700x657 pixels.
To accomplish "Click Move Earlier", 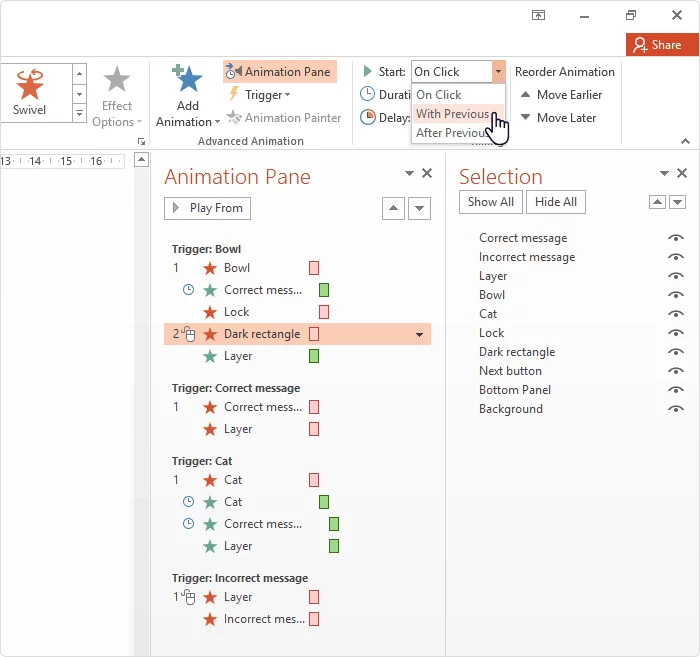I will pos(562,95).
